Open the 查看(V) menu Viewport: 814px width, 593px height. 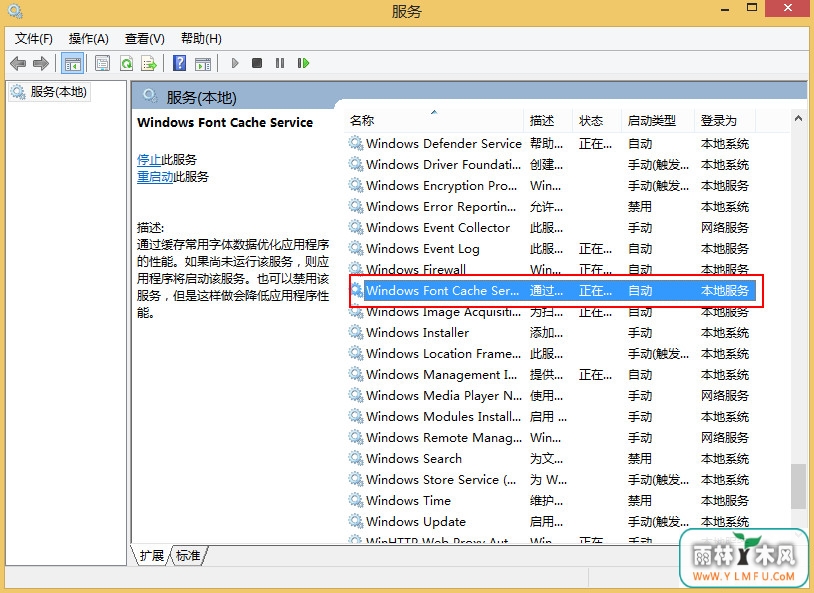pyautogui.click(x=145, y=38)
